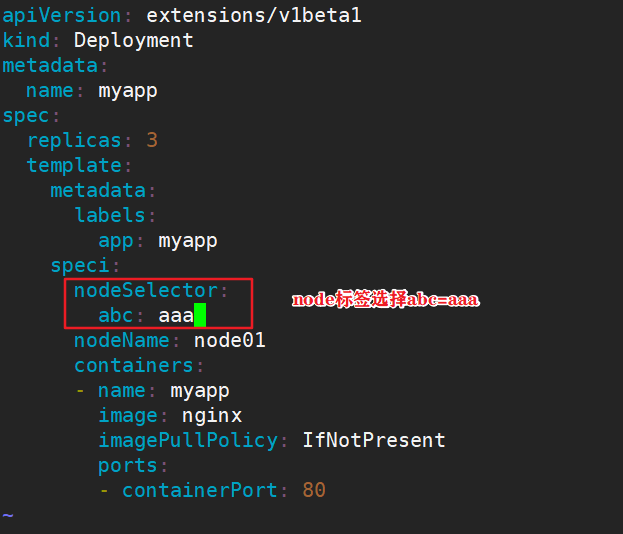Click the containerPort value 80

pyautogui.click(x=314, y=490)
